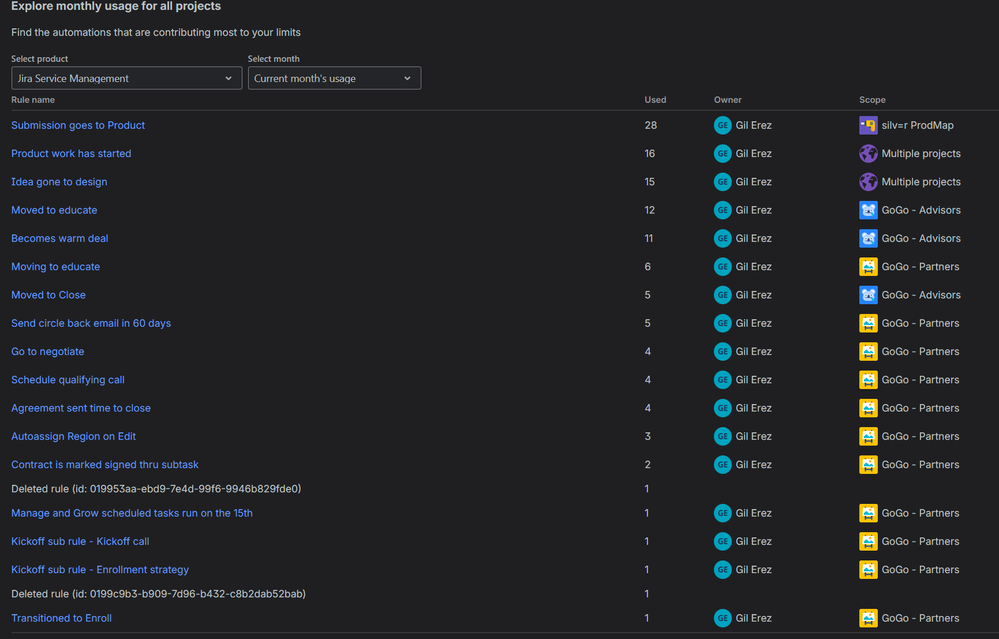The width and height of the screenshot is (999, 639).
Task: Open the Submission goes to Product rule
Action: pyautogui.click(x=78, y=126)
